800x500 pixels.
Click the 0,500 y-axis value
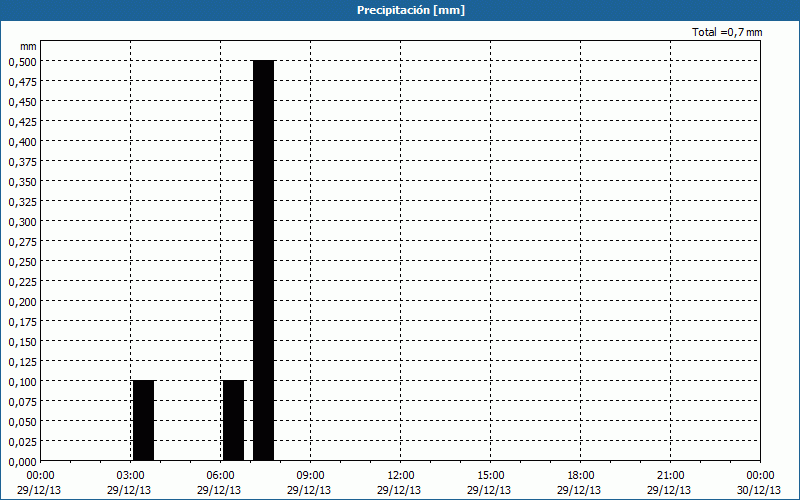click(23, 61)
